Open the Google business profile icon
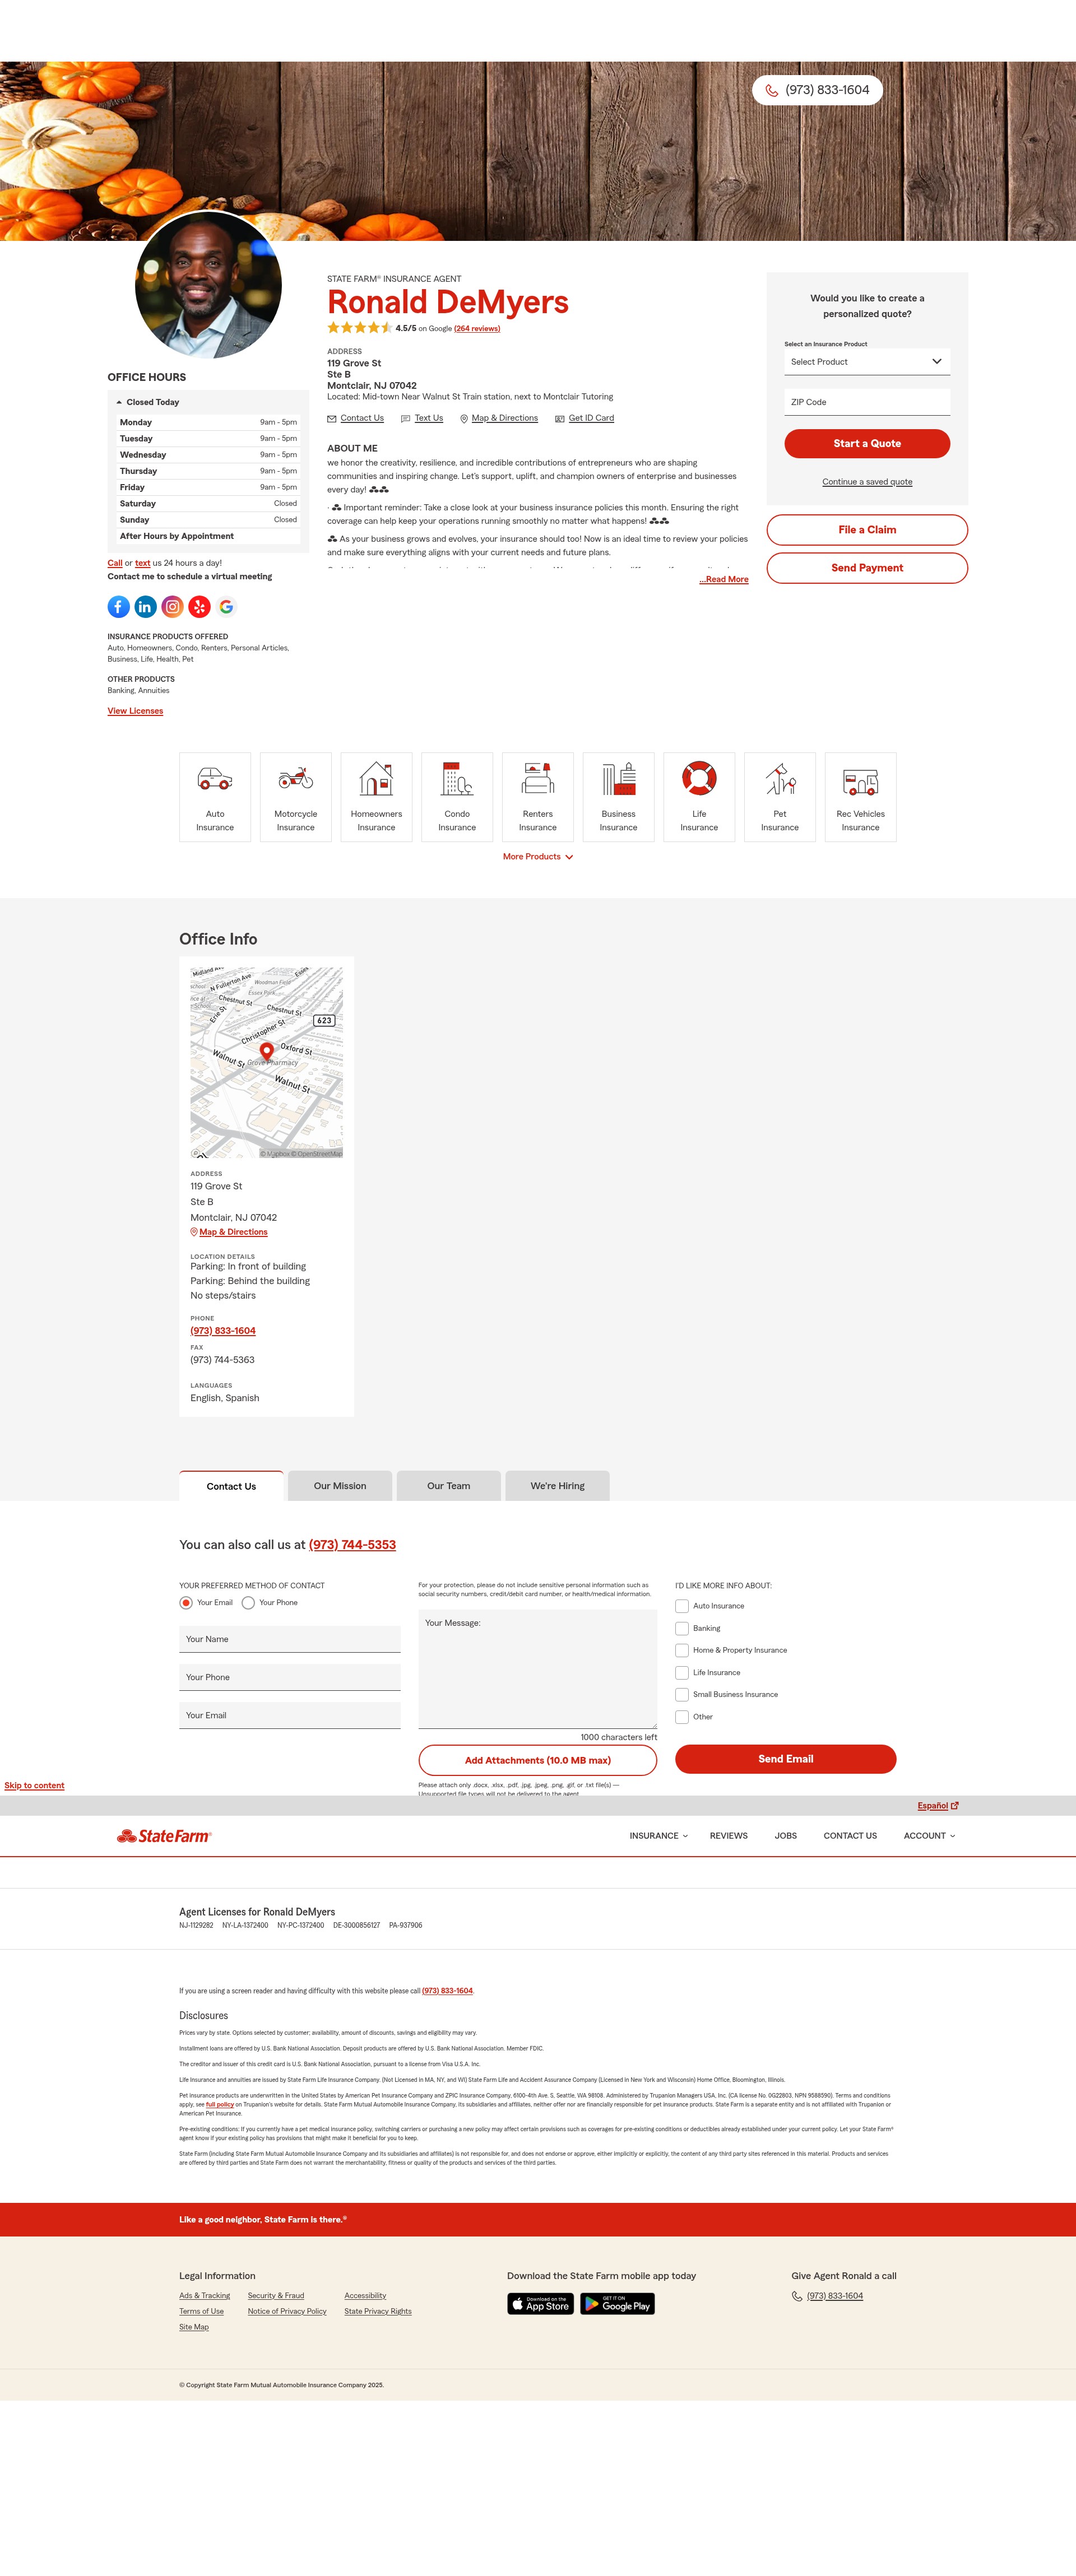This screenshot has width=1076, height=2576. [226, 606]
